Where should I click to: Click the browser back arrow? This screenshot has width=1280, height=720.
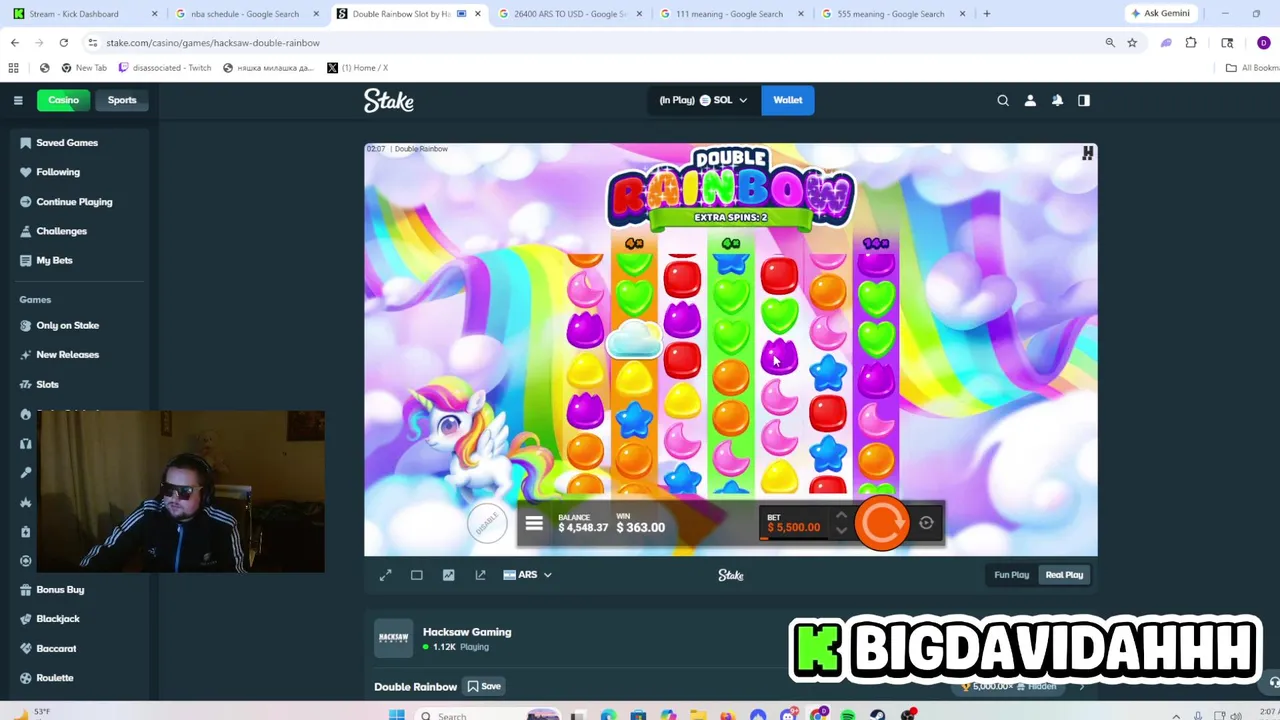tap(14, 43)
